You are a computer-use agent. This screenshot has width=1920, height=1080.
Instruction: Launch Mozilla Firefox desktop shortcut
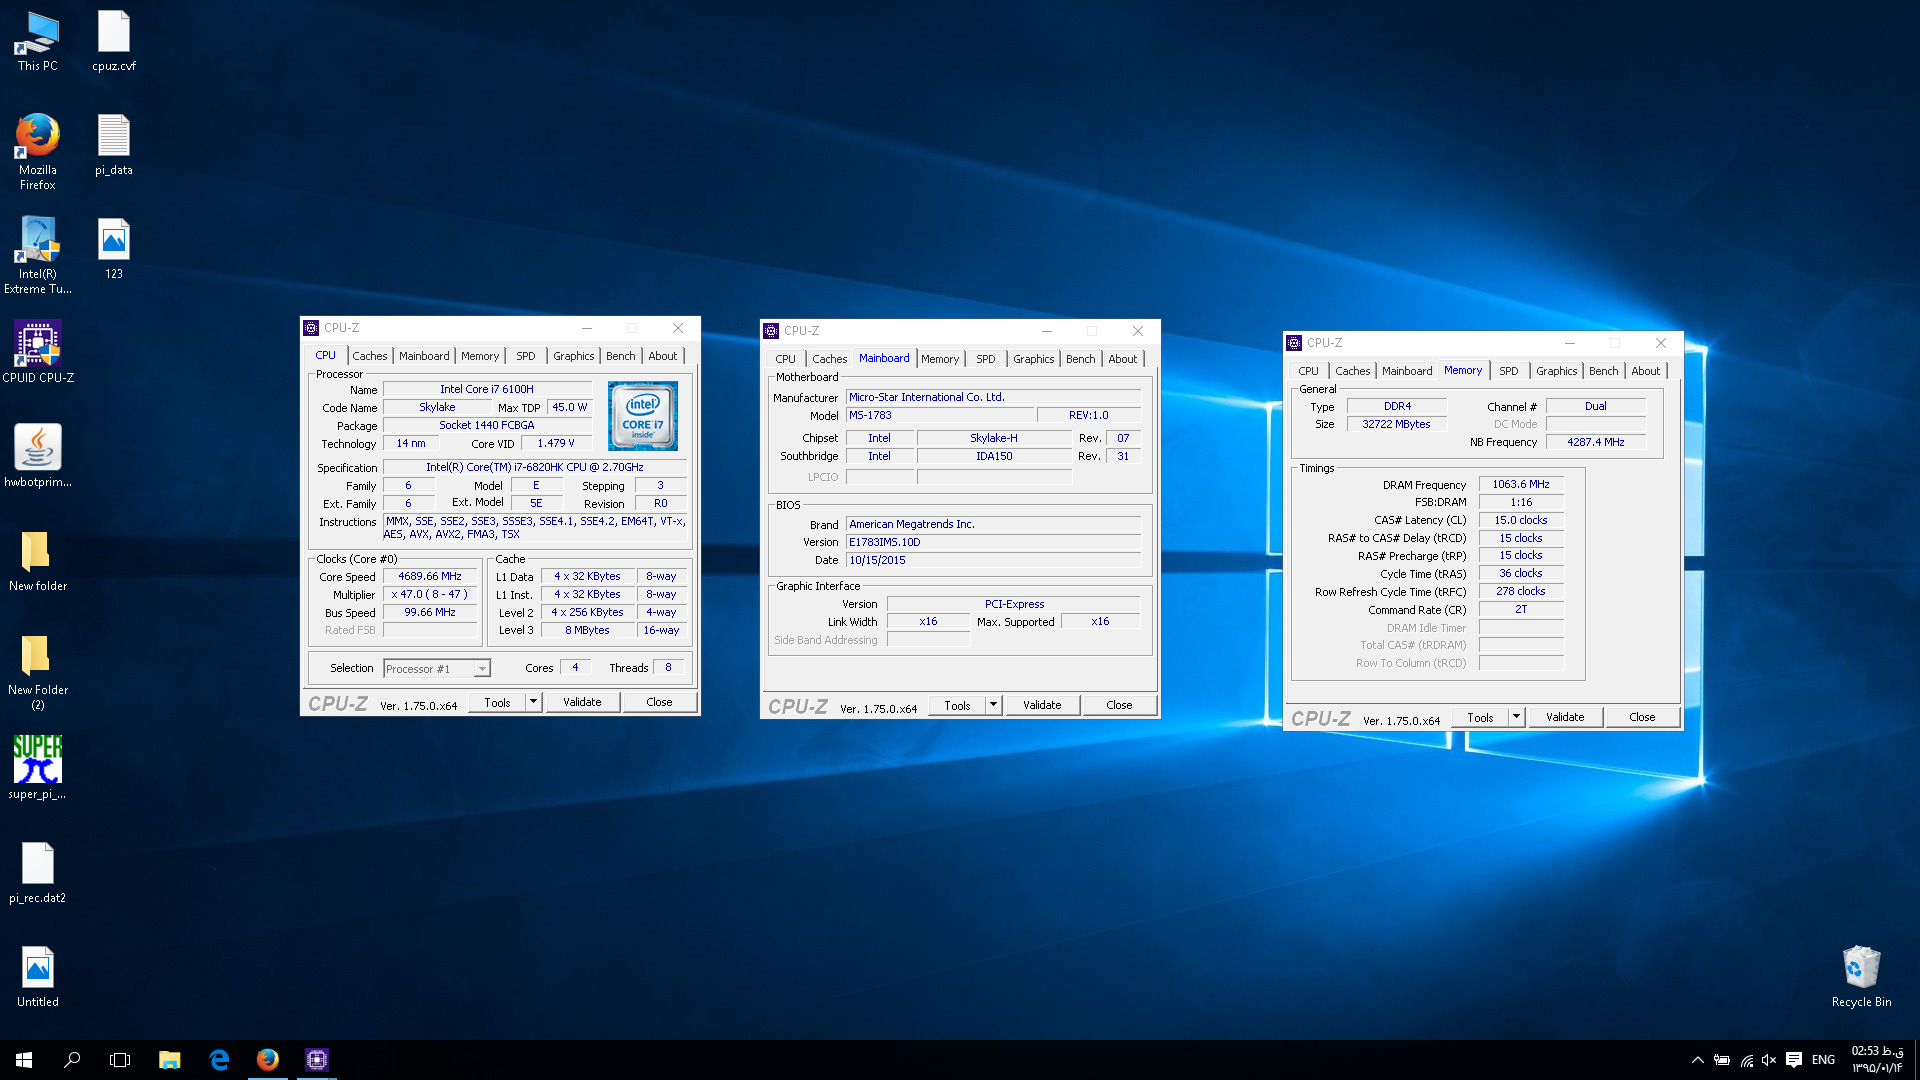click(37, 152)
